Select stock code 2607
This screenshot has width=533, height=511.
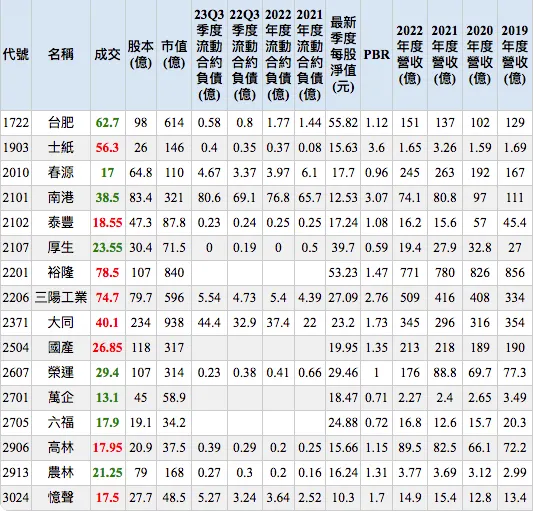(16, 373)
